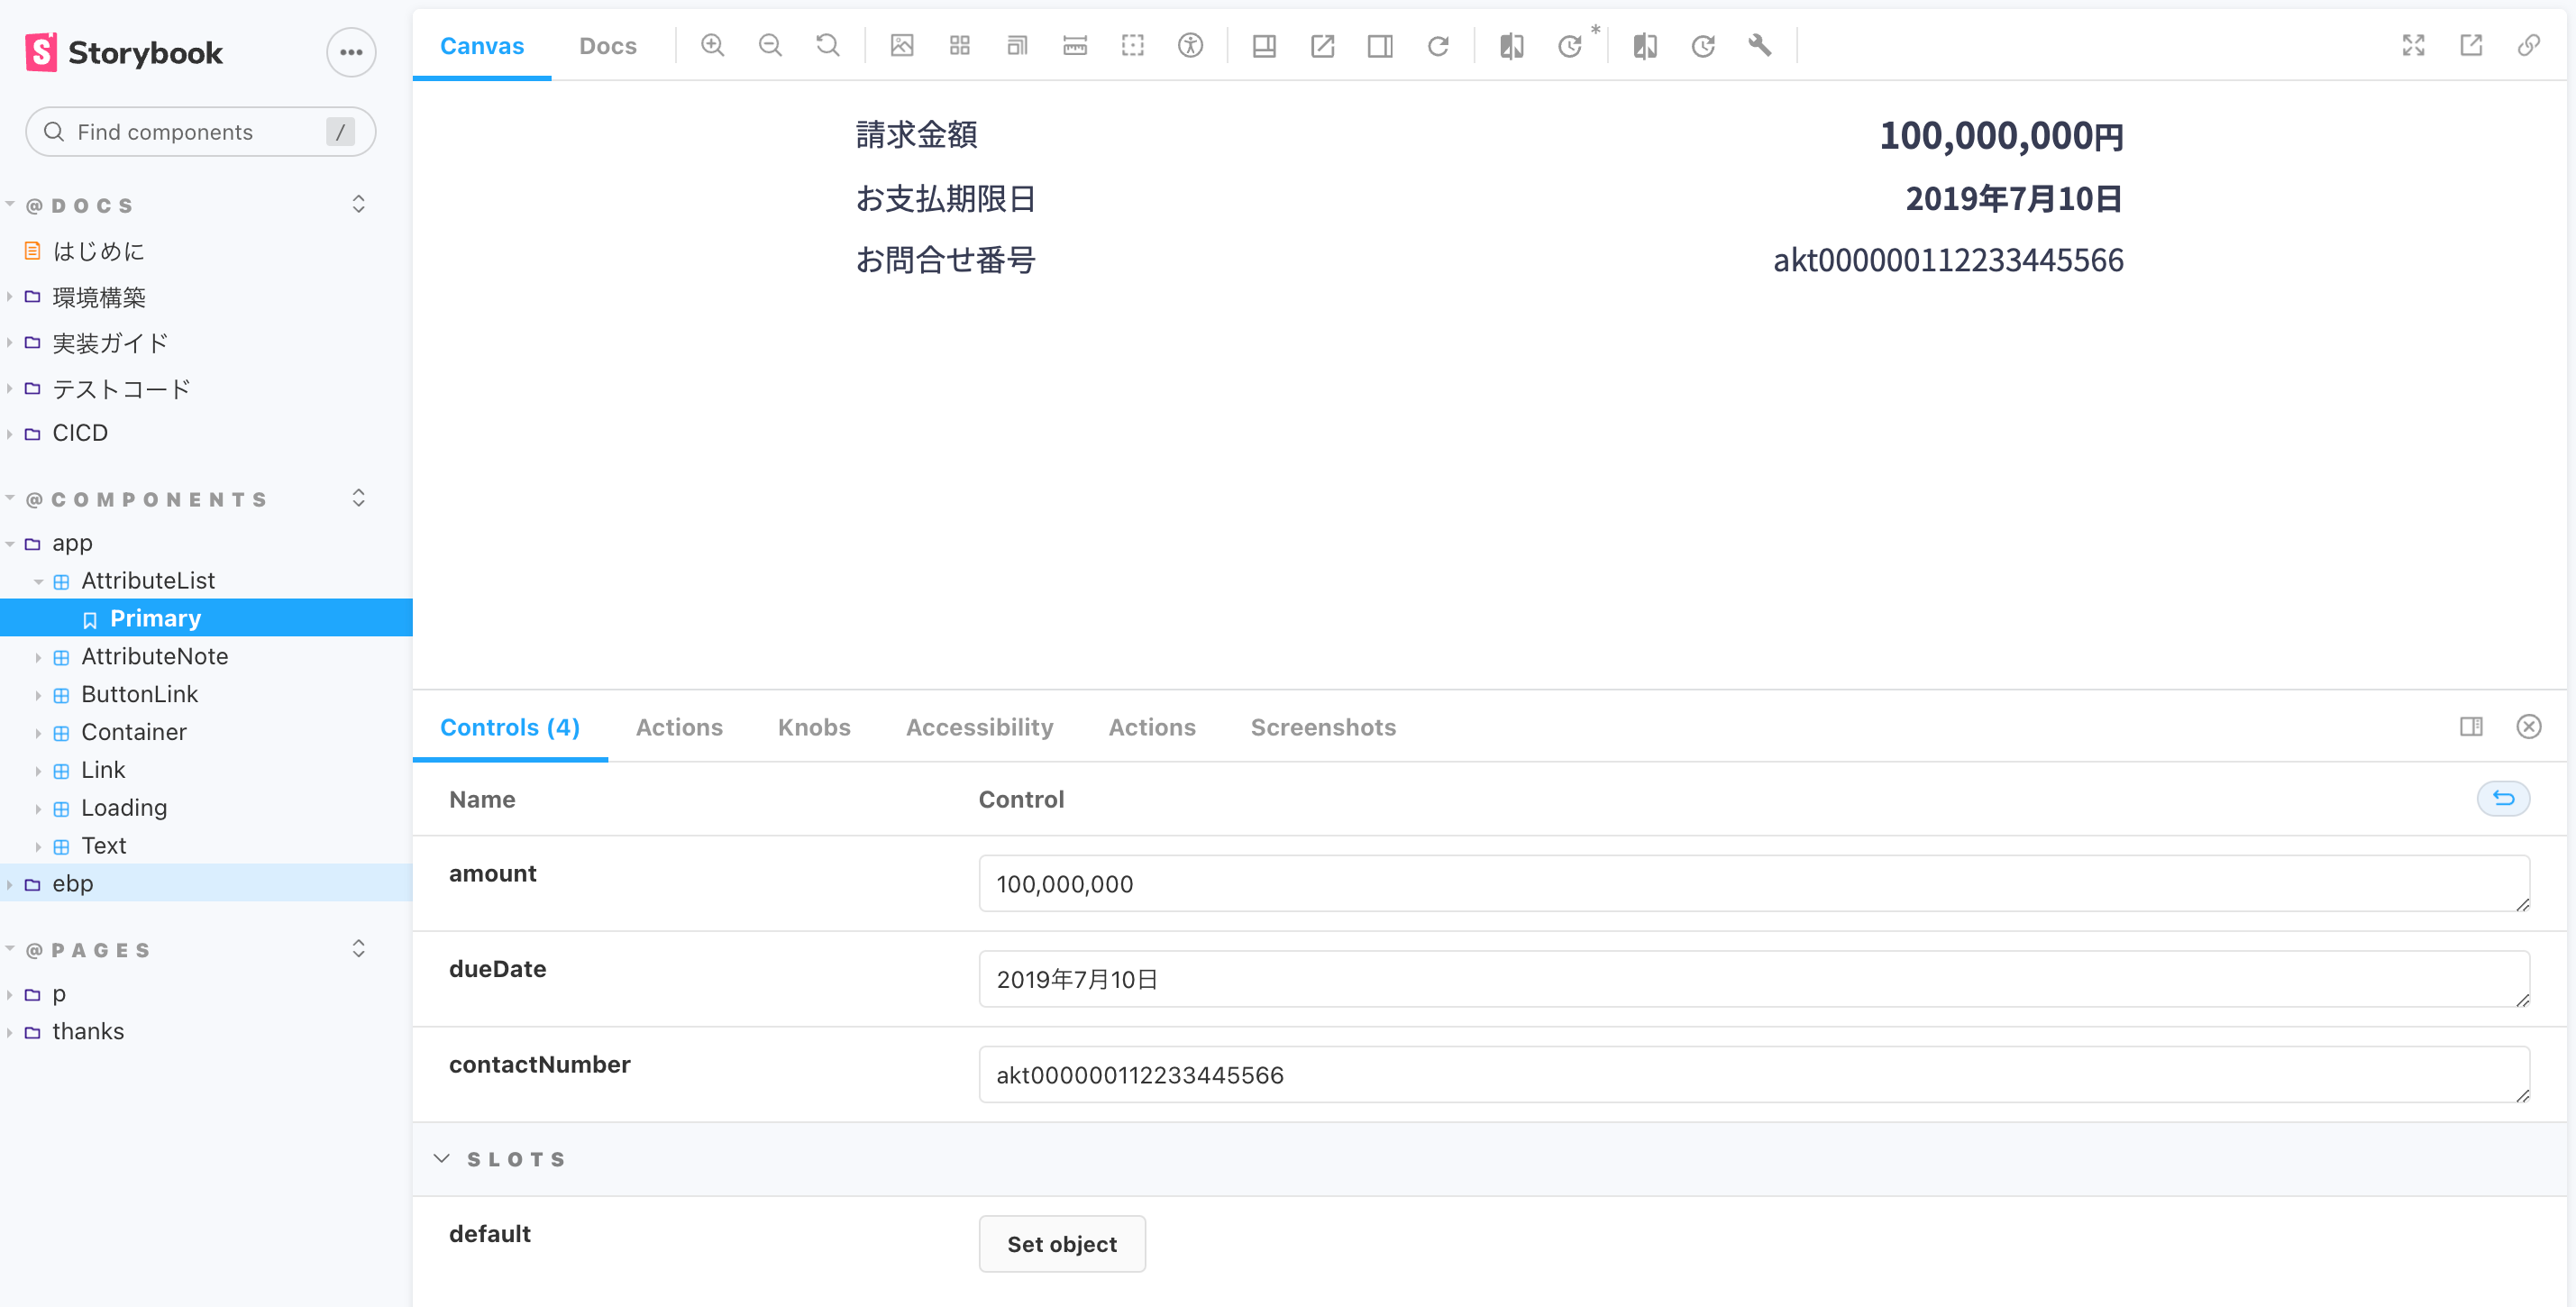
Task: Click the Find components search field
Action: [200, 132]
